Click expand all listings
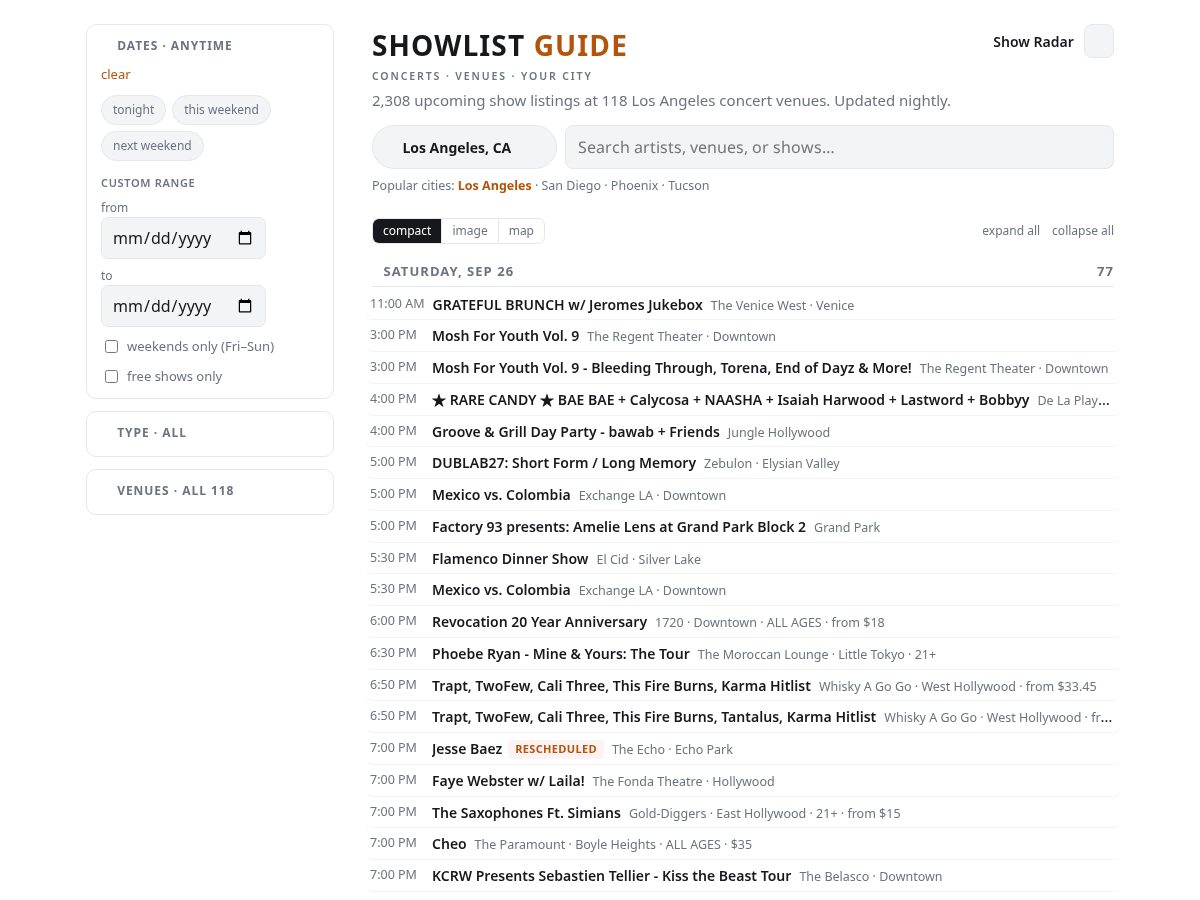 pos(1011,231)
